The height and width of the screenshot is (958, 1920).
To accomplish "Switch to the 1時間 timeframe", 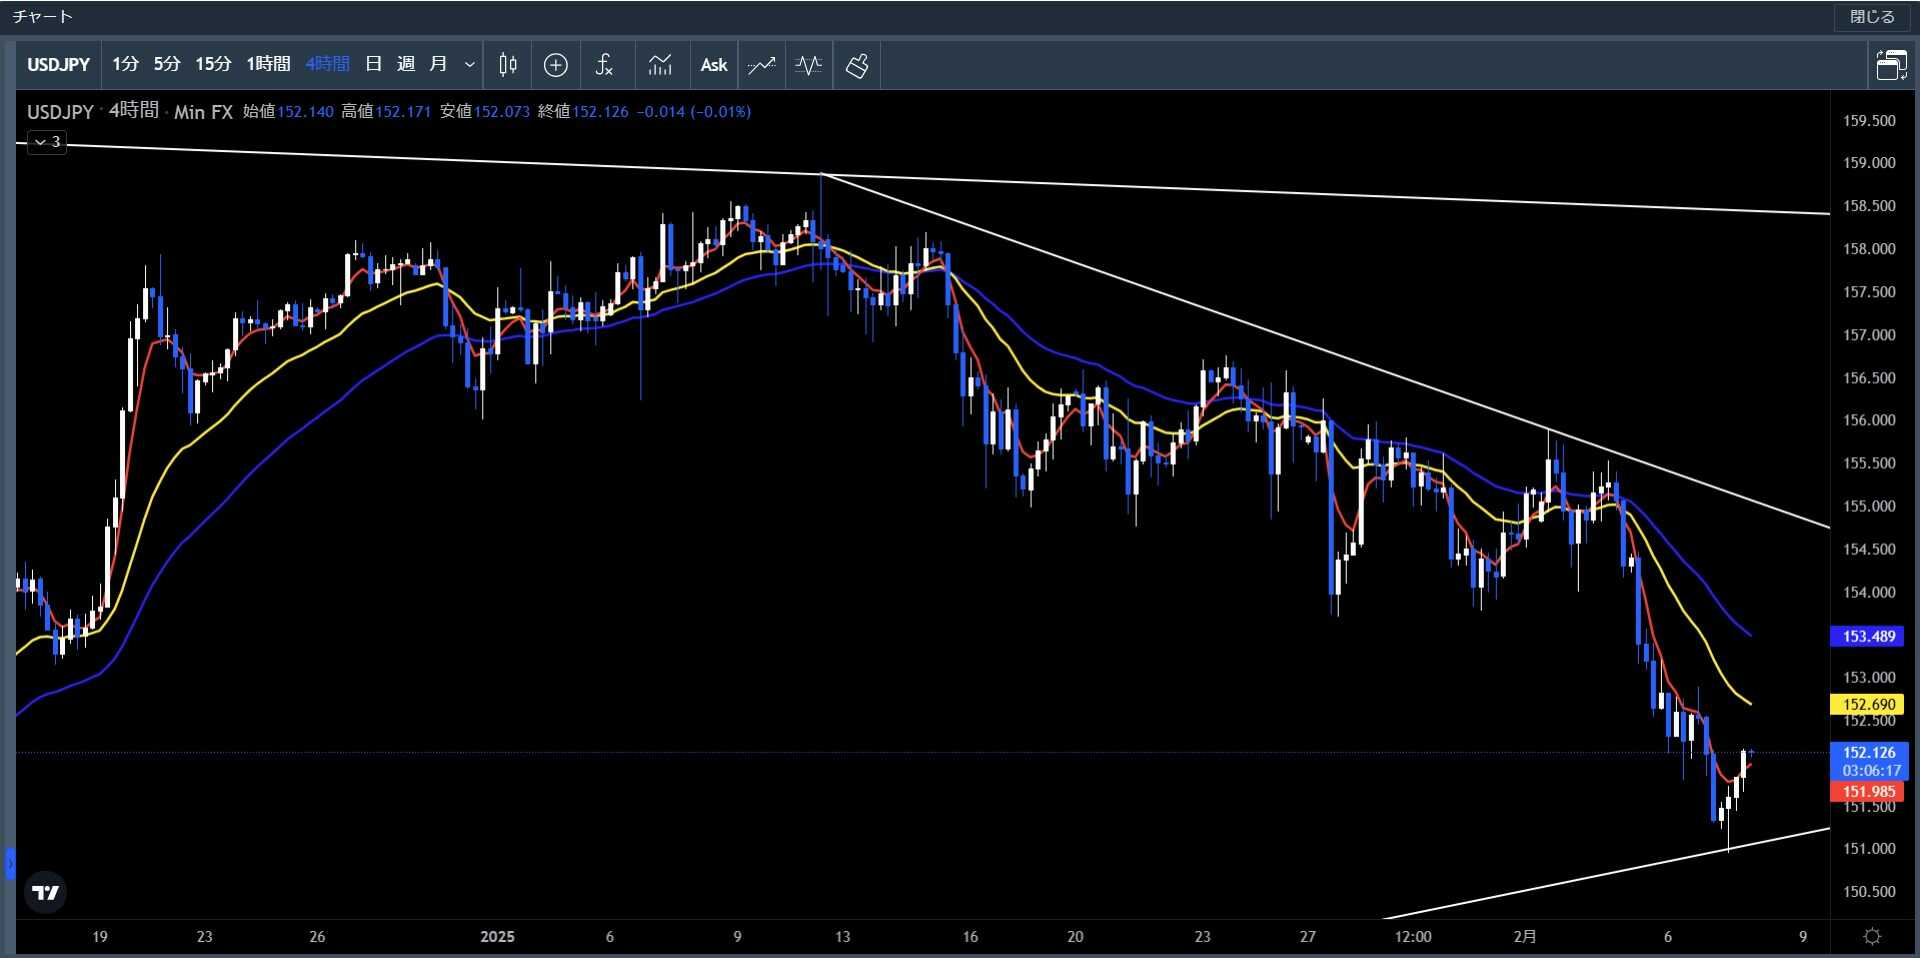I will (x=268, y=65).
